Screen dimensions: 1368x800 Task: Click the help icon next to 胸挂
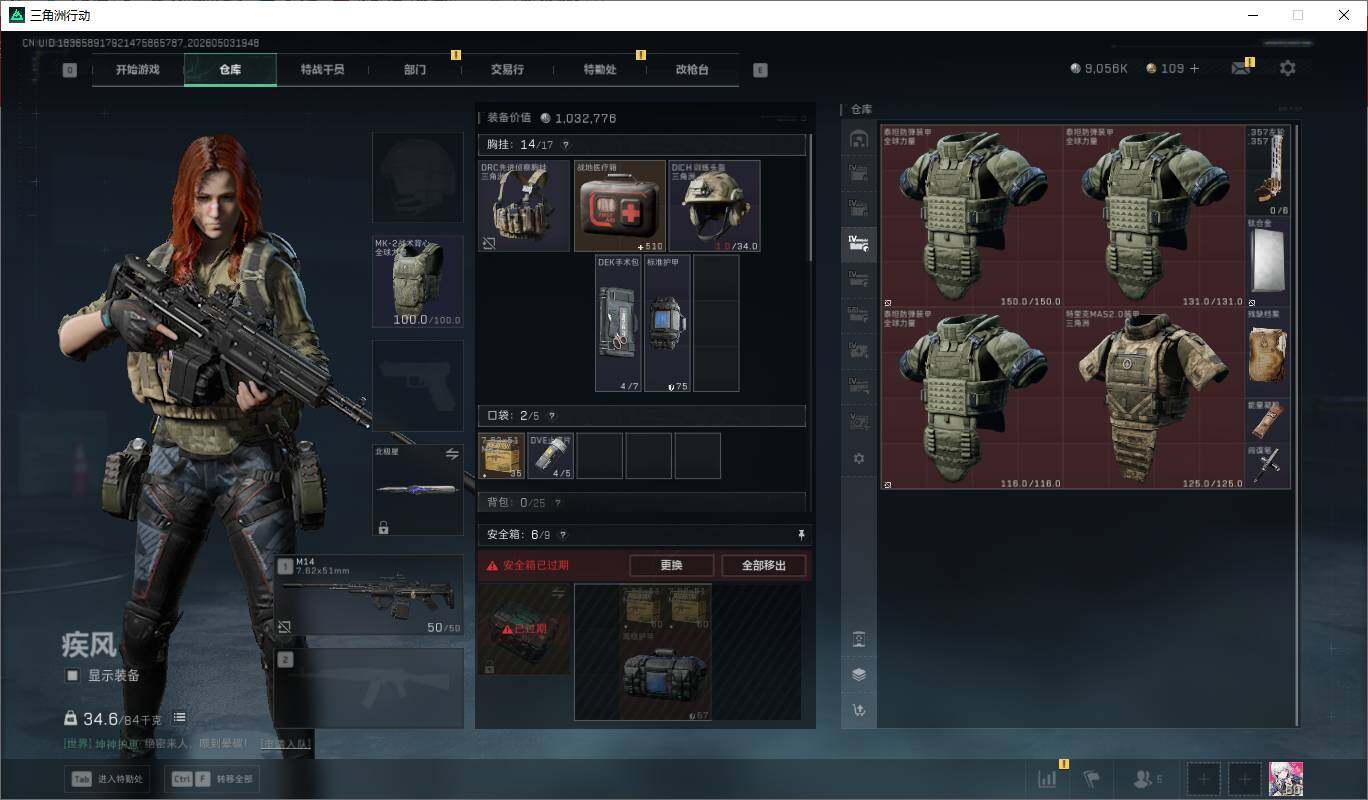[566, 145]
